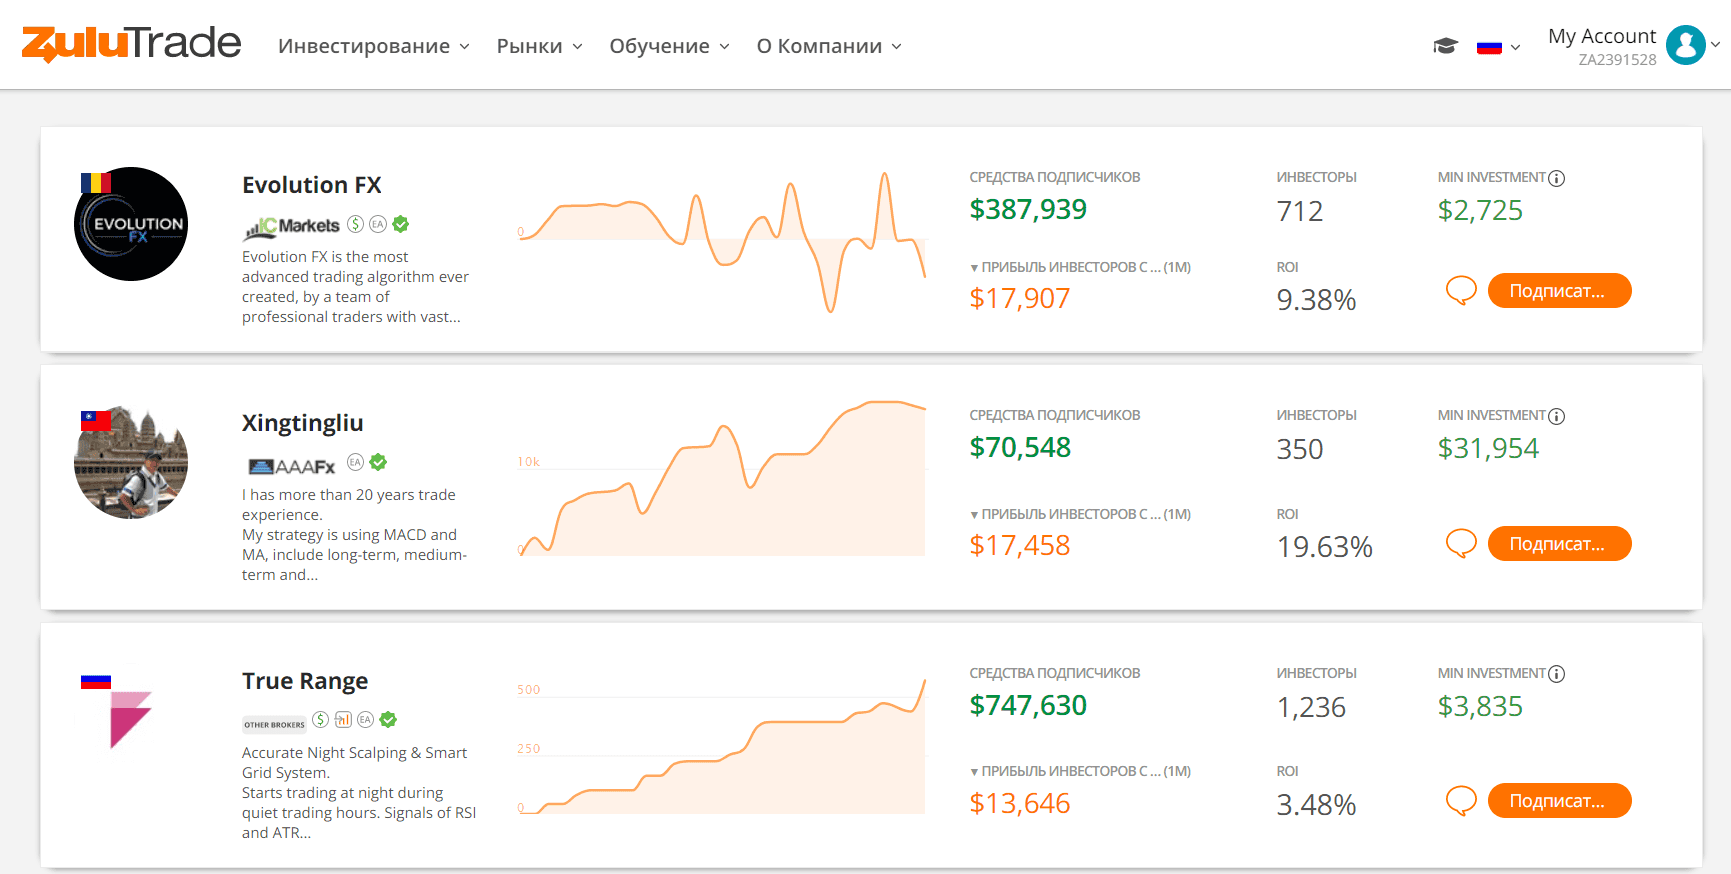Click the Min Investment info icon for Evolution FX
The height and width of the screenshot is (874, 1731).
tap(1557, 178)
